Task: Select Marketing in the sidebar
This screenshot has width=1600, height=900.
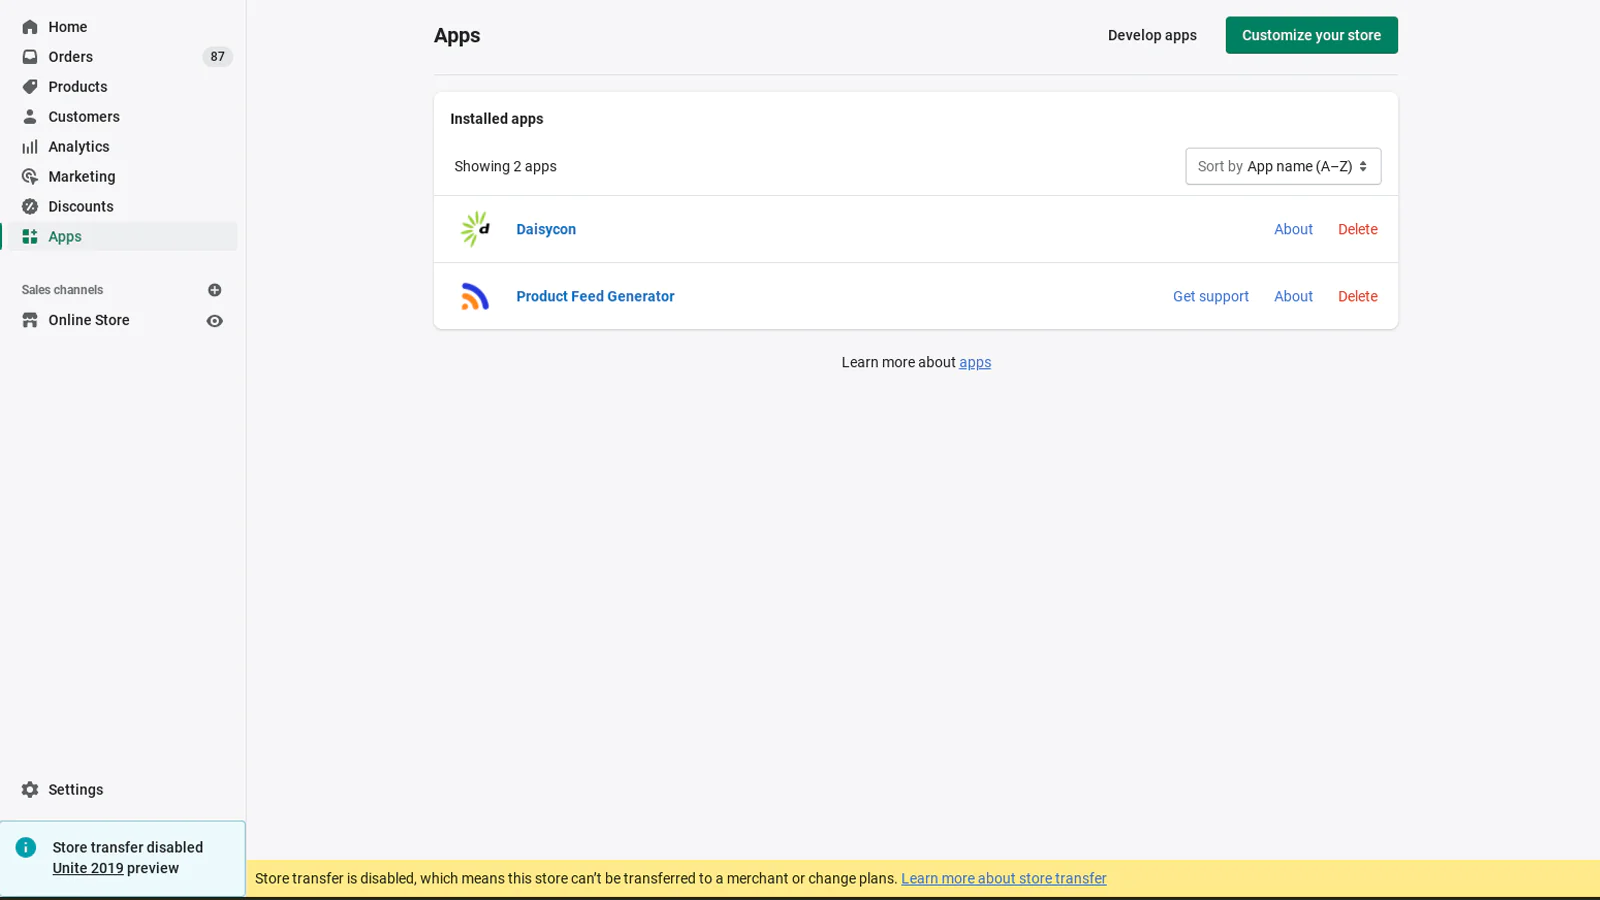Action: (82, 177)
